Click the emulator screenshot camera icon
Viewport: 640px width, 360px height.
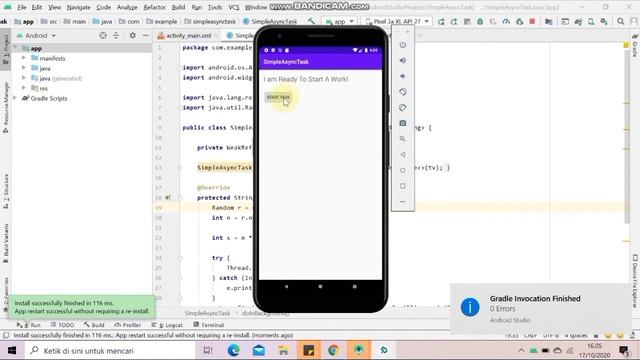click(402, 123)
